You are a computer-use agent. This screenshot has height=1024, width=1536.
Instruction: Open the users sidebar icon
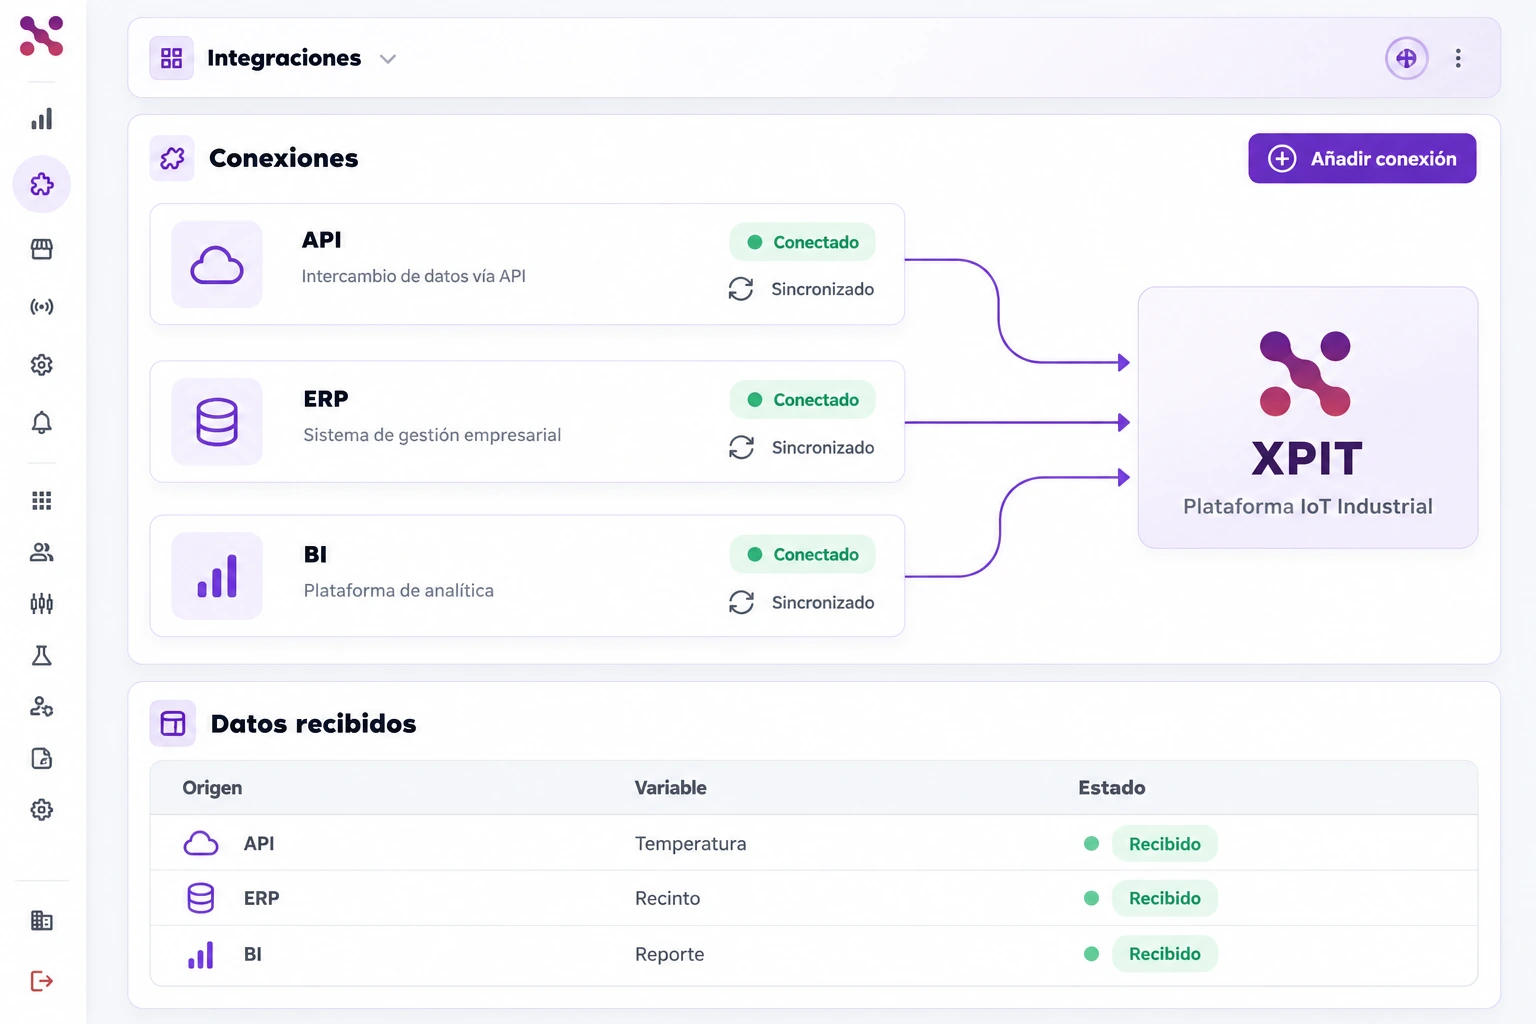pos(41,552)
